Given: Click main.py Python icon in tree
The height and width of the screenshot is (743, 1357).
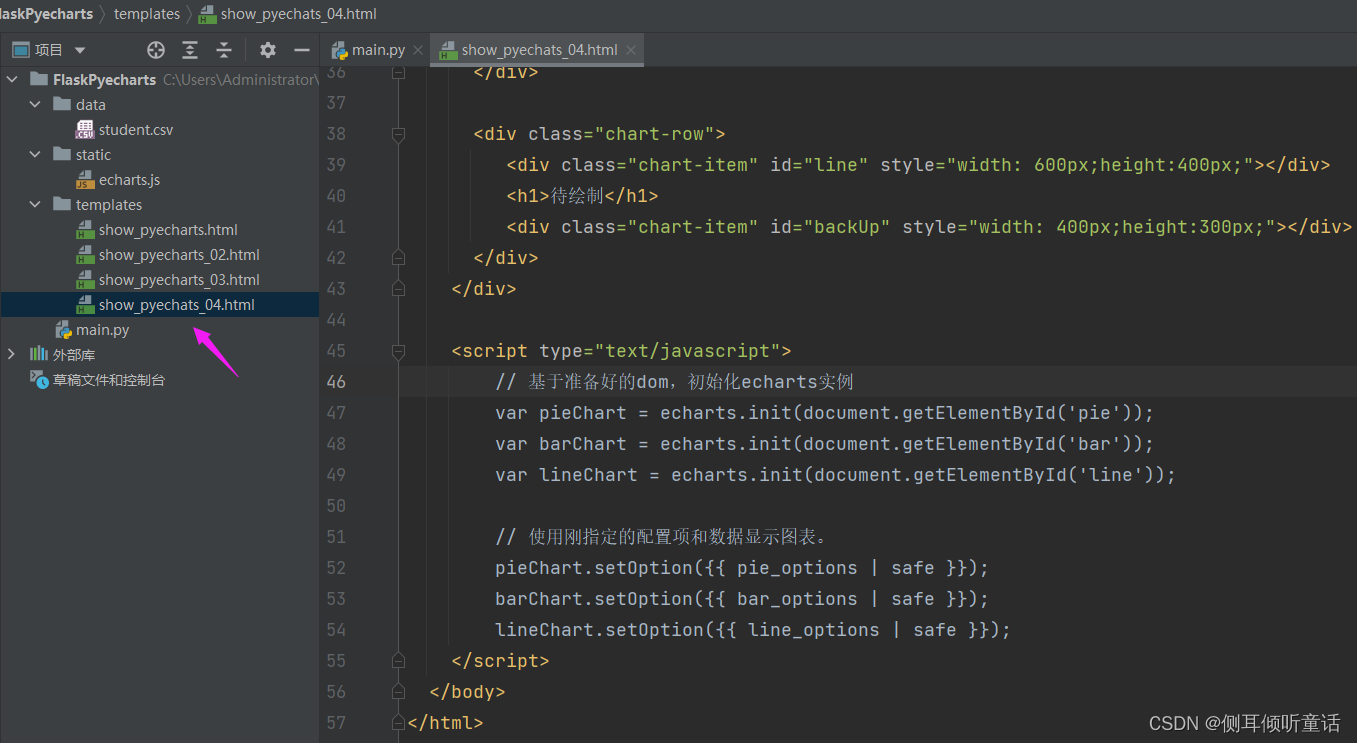Looking at the screenshot, I should 62,329.
